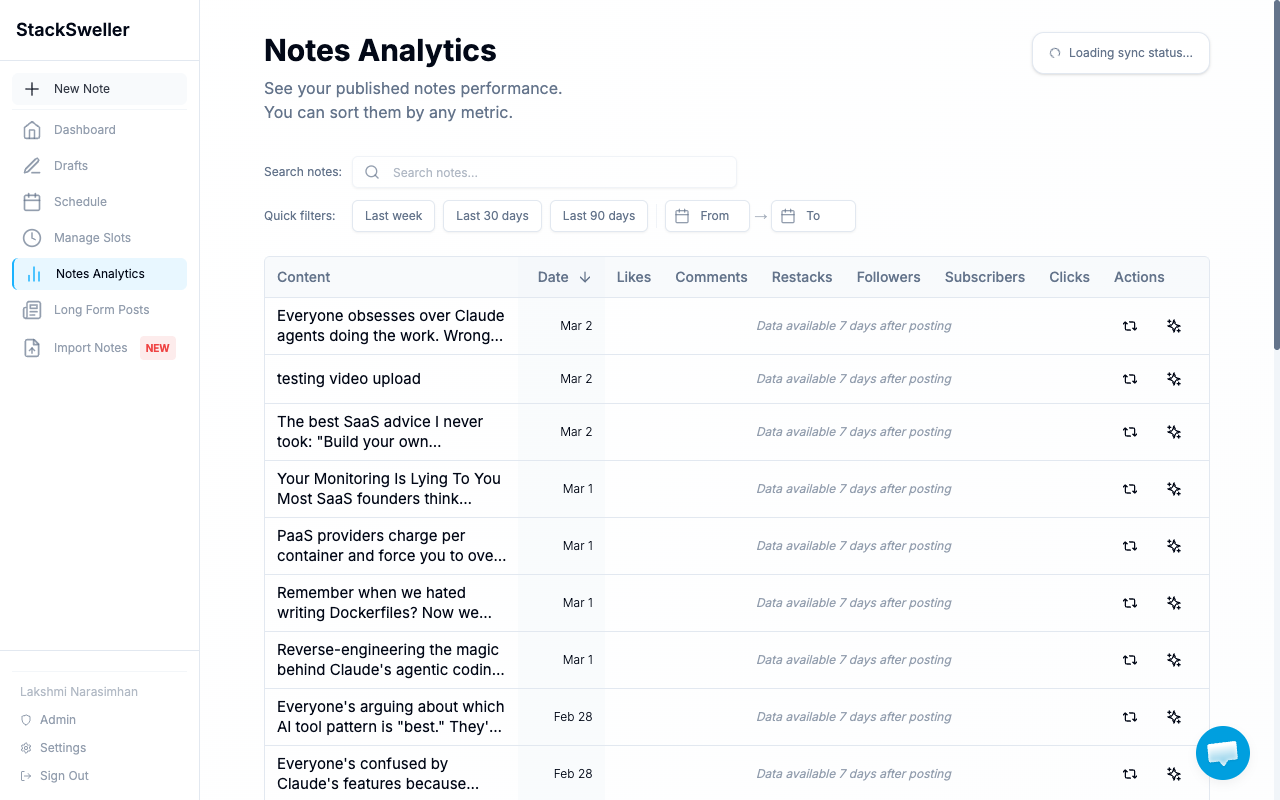Toggle the 'Last week' quick filter
1280x800 pixels.
point(393,216)
